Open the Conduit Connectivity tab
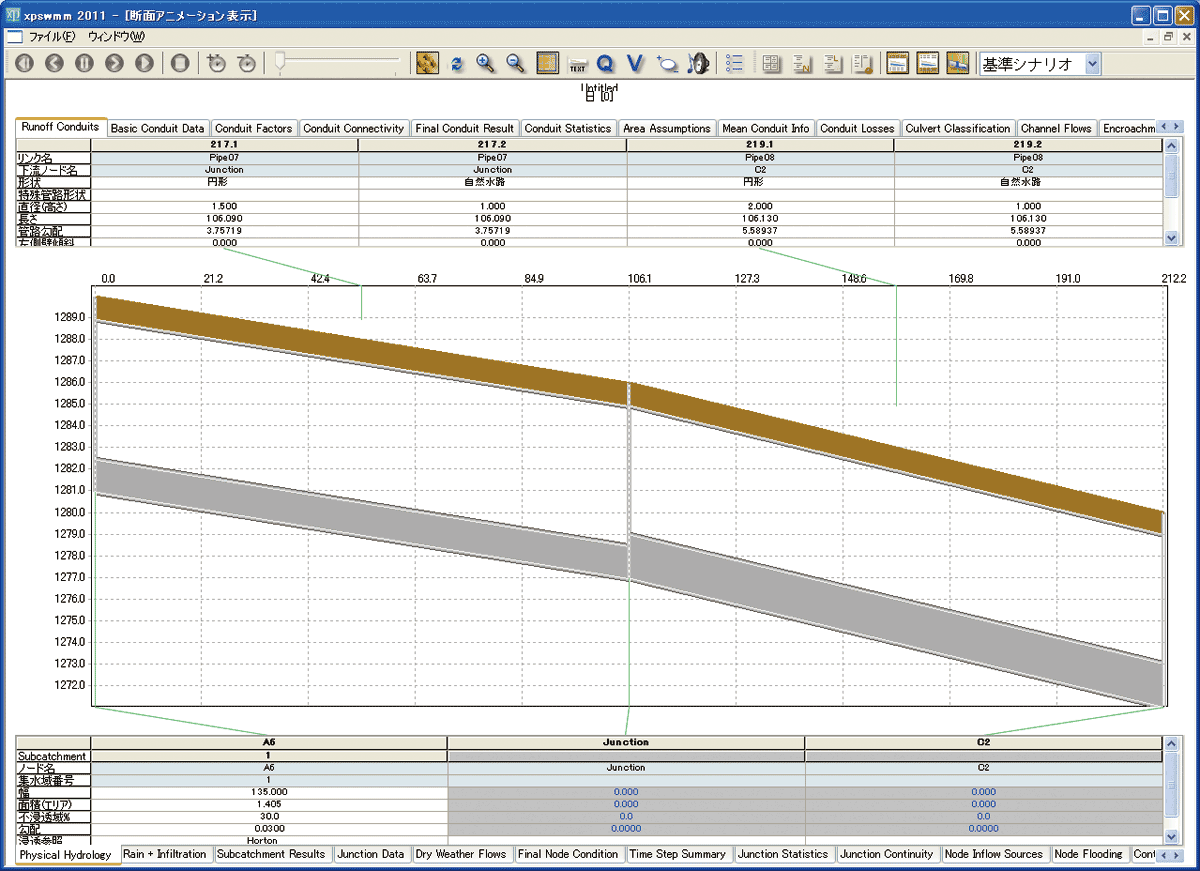Image resolution: width=1200 pixels, height=871 pixels. coord(354,128)
